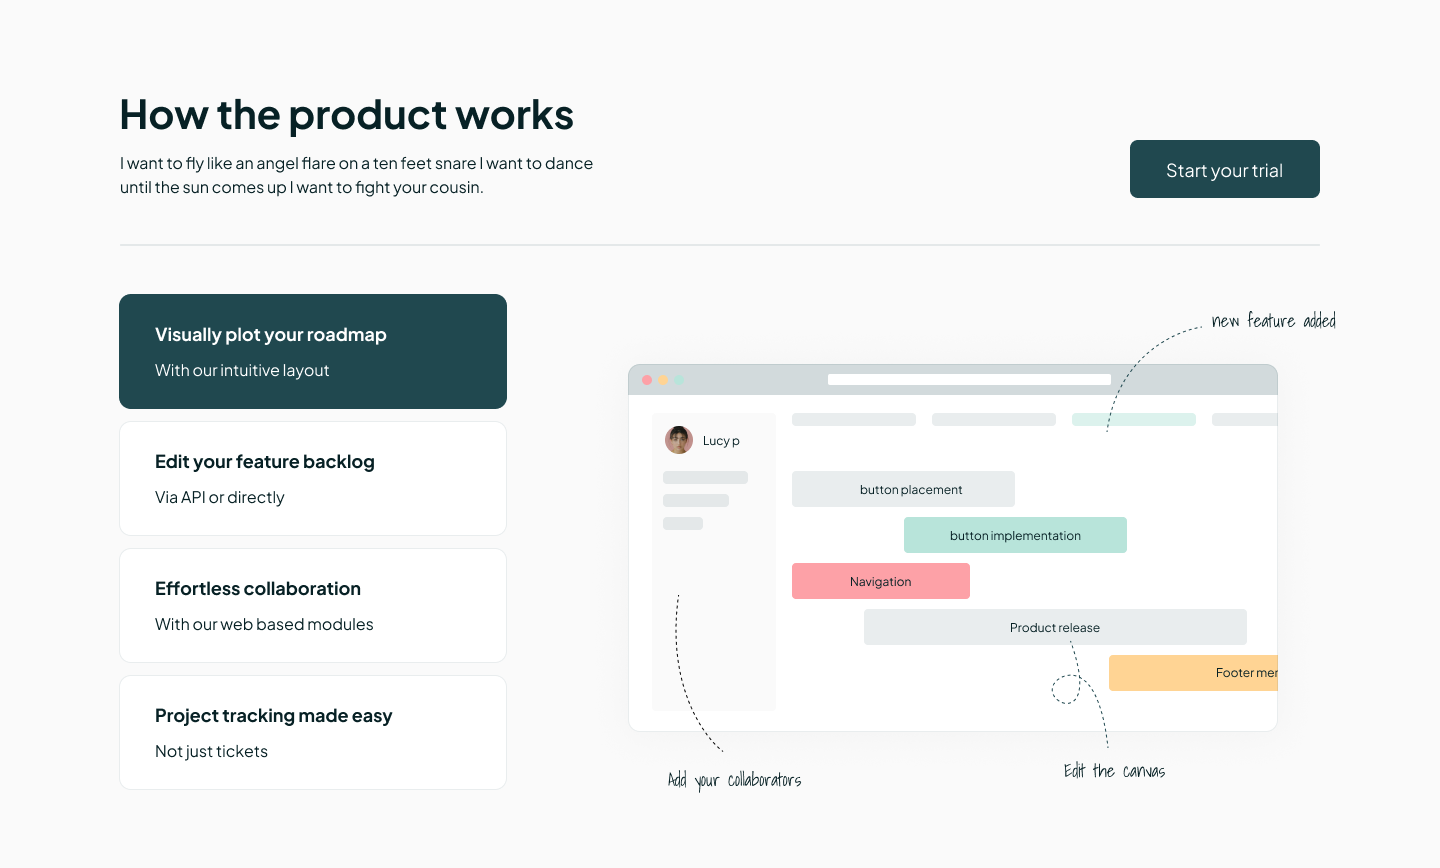1440x868 pixels.
Task: Click the yellow window dot in mockup
Action: [x=663, y=380]
